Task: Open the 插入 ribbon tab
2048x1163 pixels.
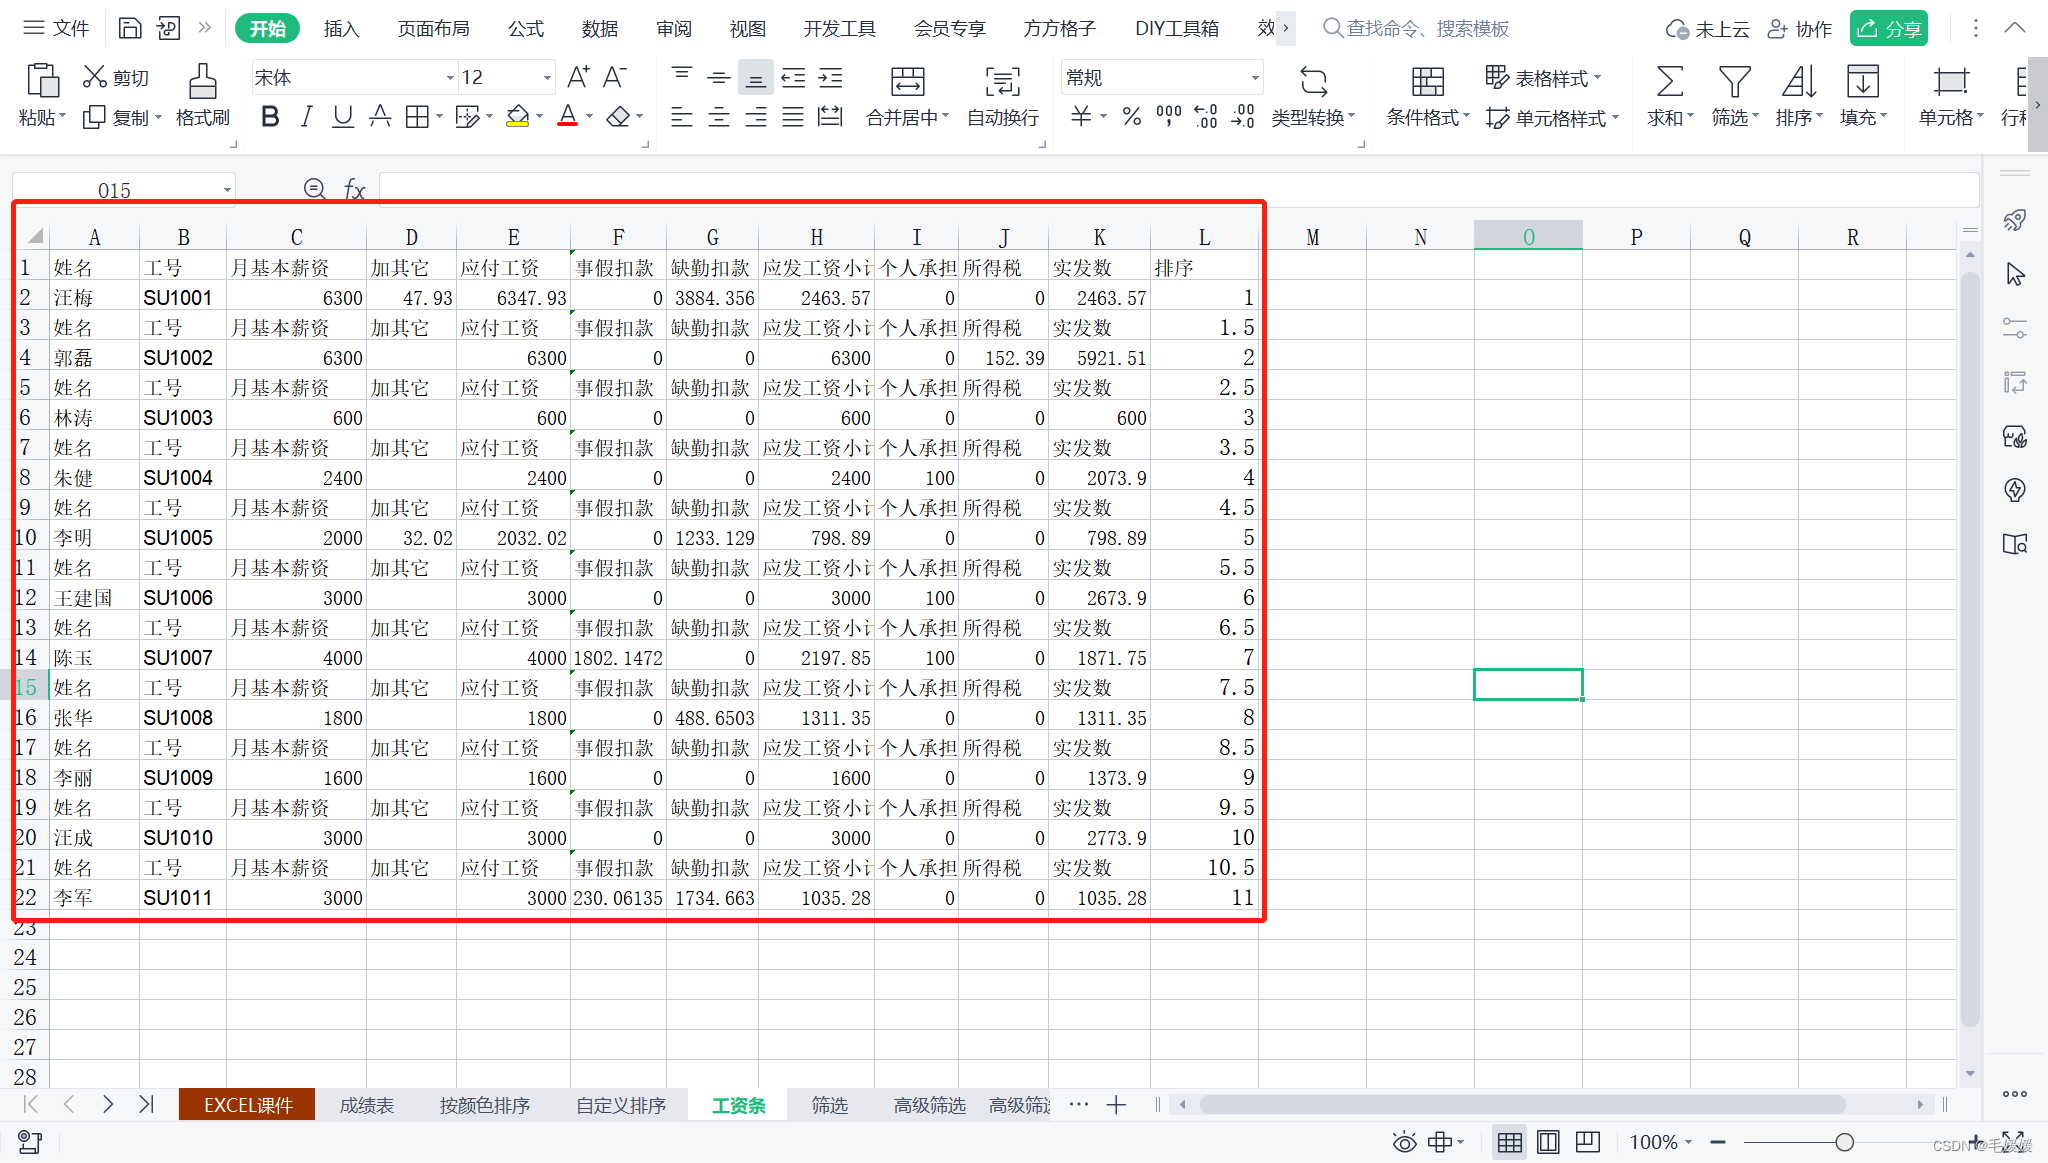Action: (x=341, y=28)
